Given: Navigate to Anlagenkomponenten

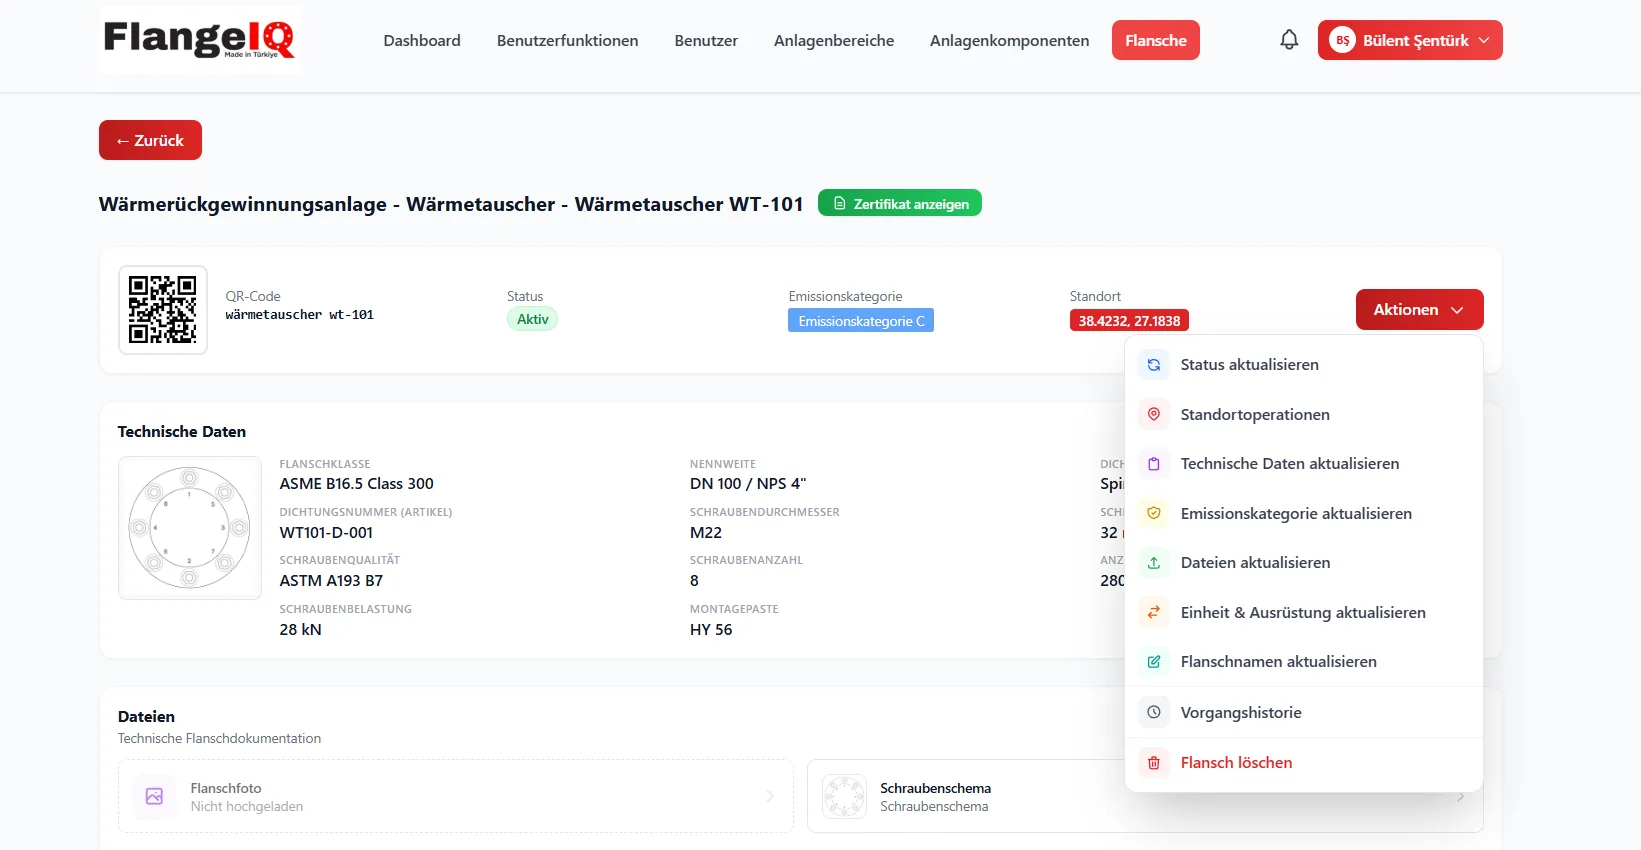Looking at the screenshot, I should coord(1009,40).
